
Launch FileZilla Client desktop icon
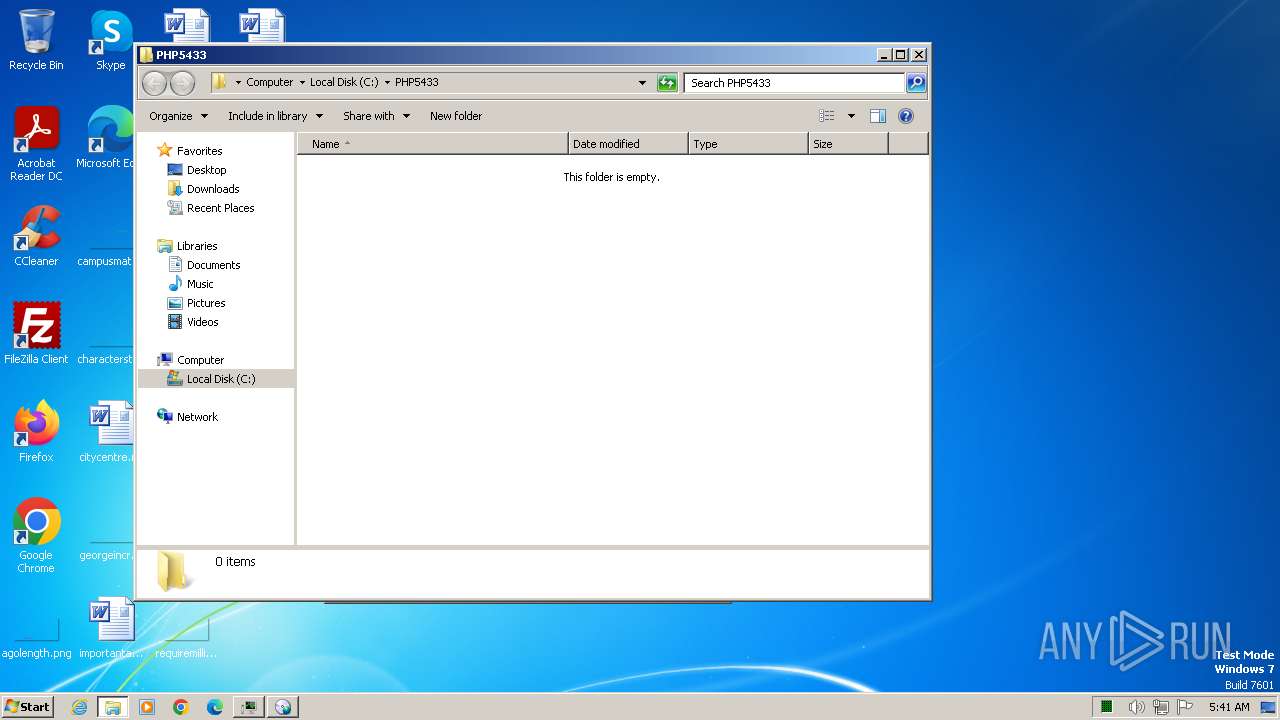tap(36, 333)
